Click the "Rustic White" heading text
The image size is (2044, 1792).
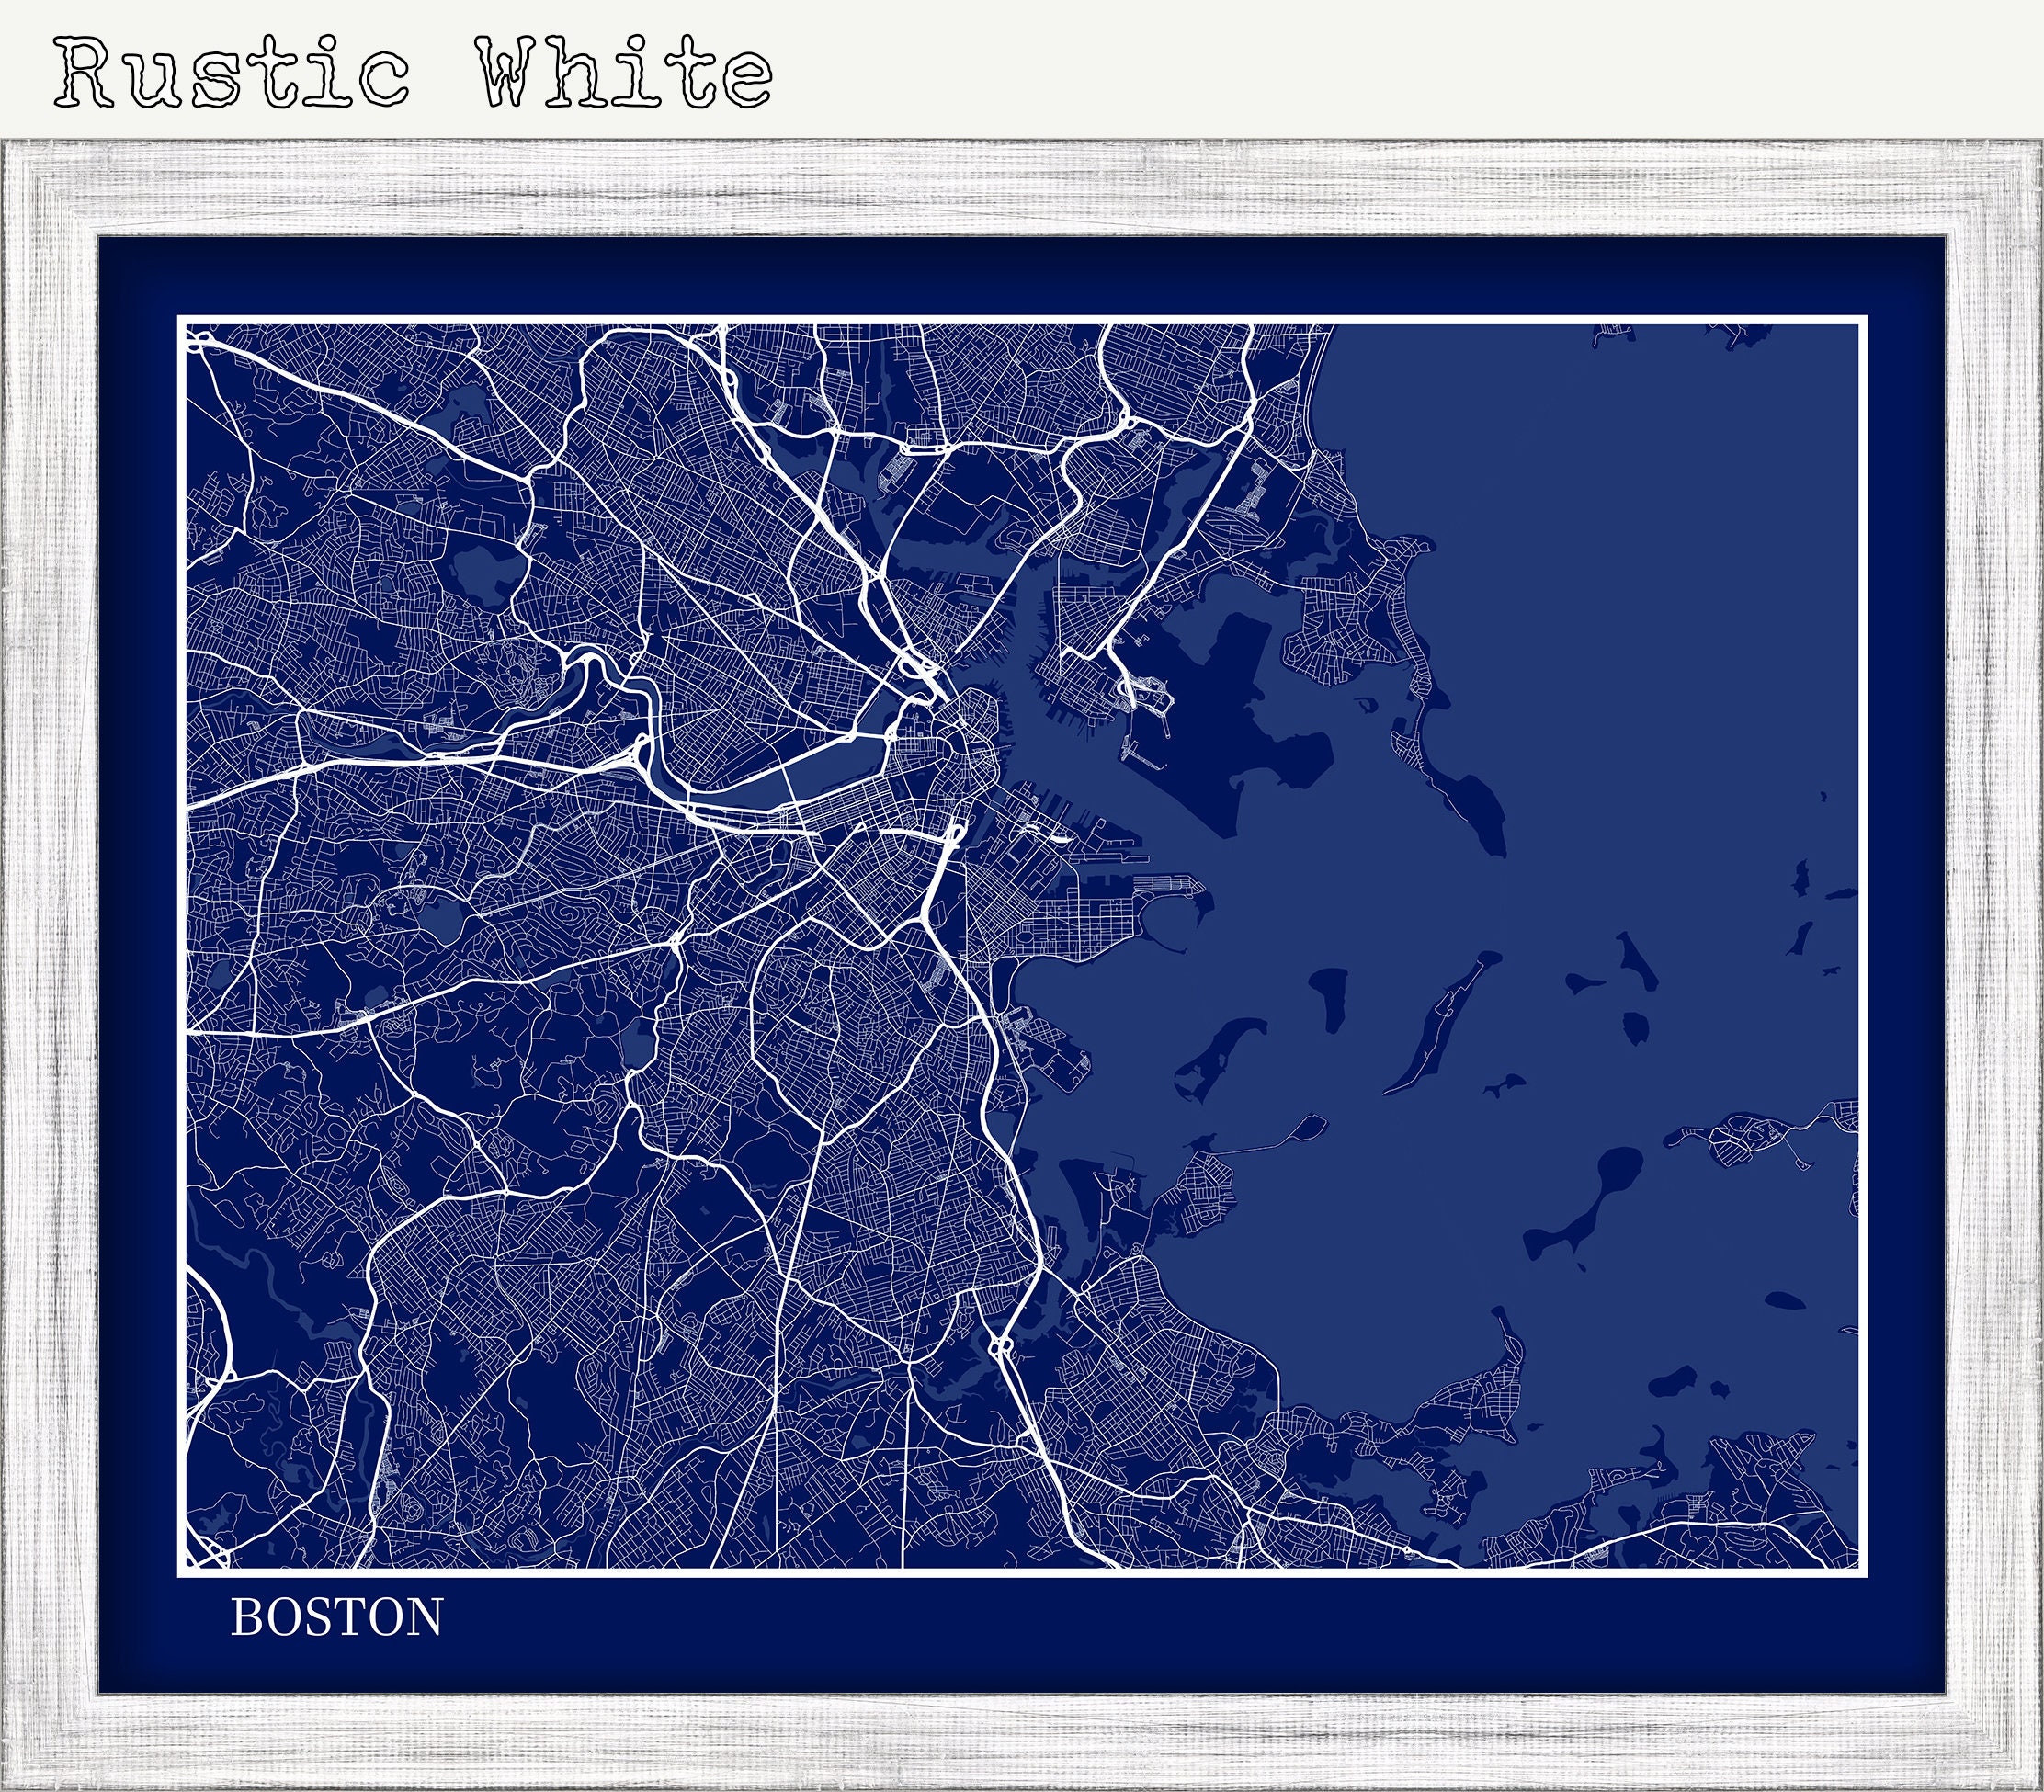pos(414,73)
